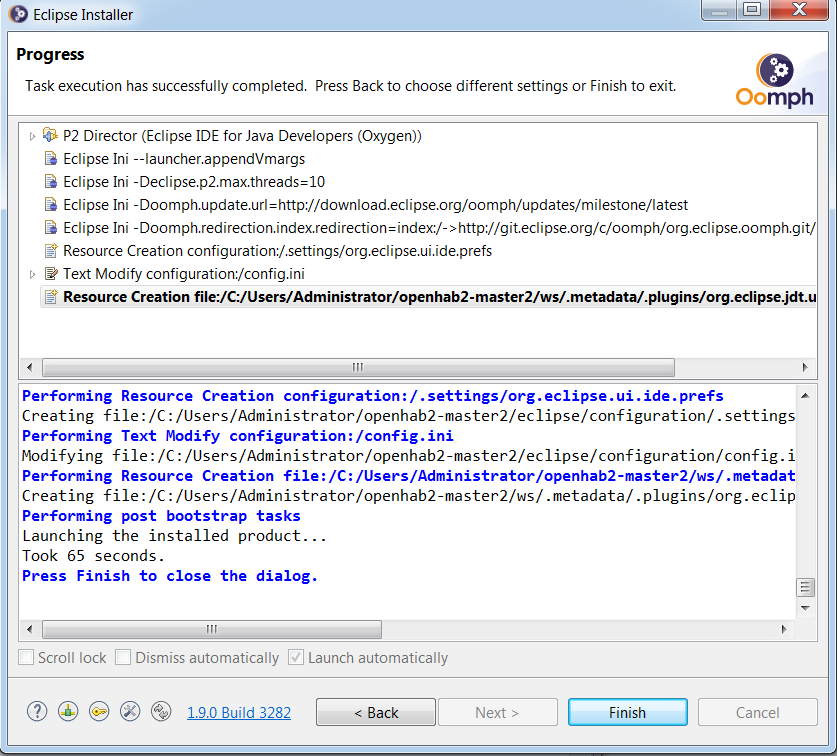
Task: Select the Text Modify configuration:/config.ini row
Action: coord(184,274)
